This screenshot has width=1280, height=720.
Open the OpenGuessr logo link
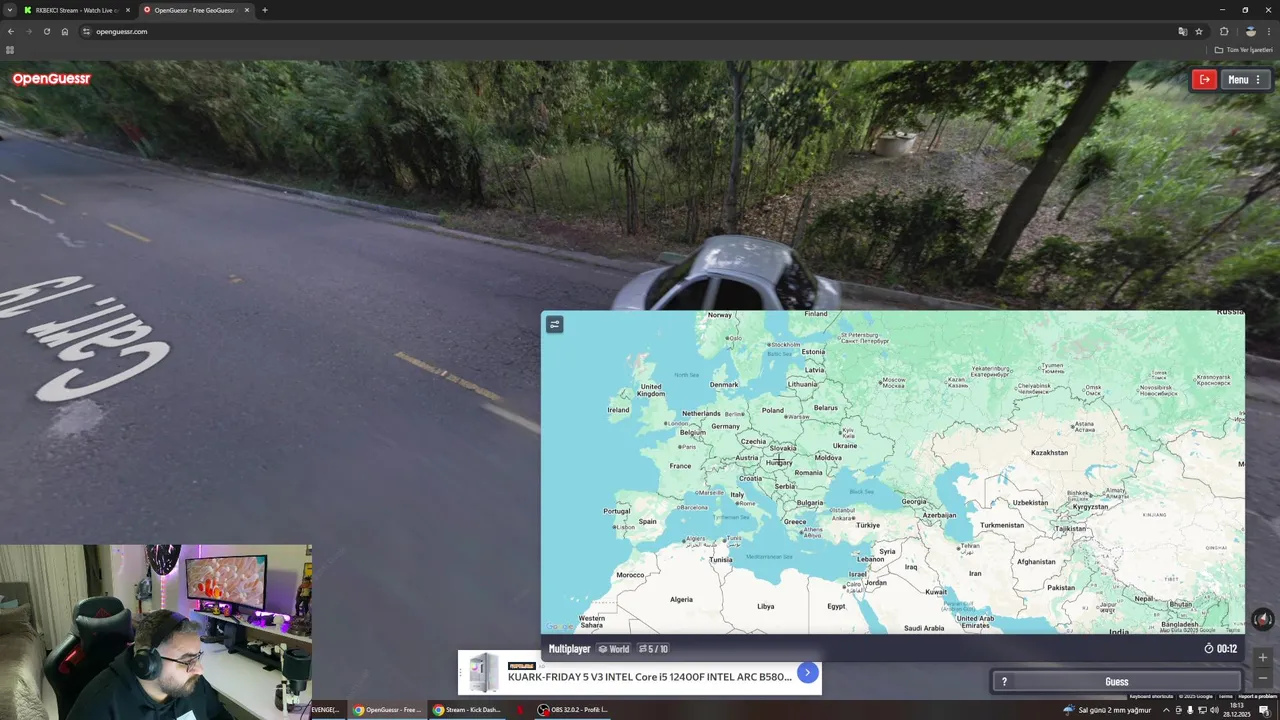[x=51, y=79]
